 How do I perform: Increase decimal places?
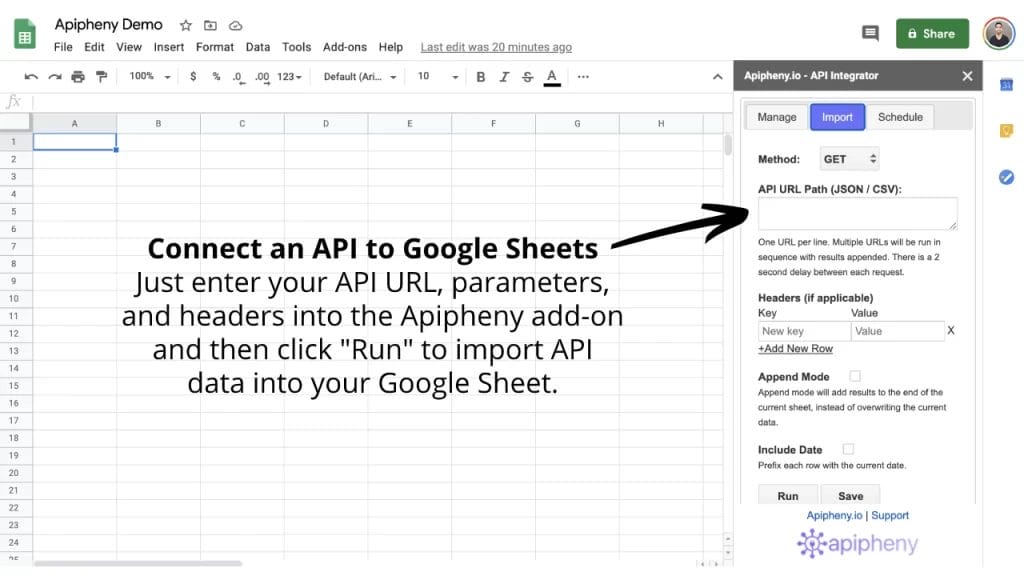[x=262, y=77]
